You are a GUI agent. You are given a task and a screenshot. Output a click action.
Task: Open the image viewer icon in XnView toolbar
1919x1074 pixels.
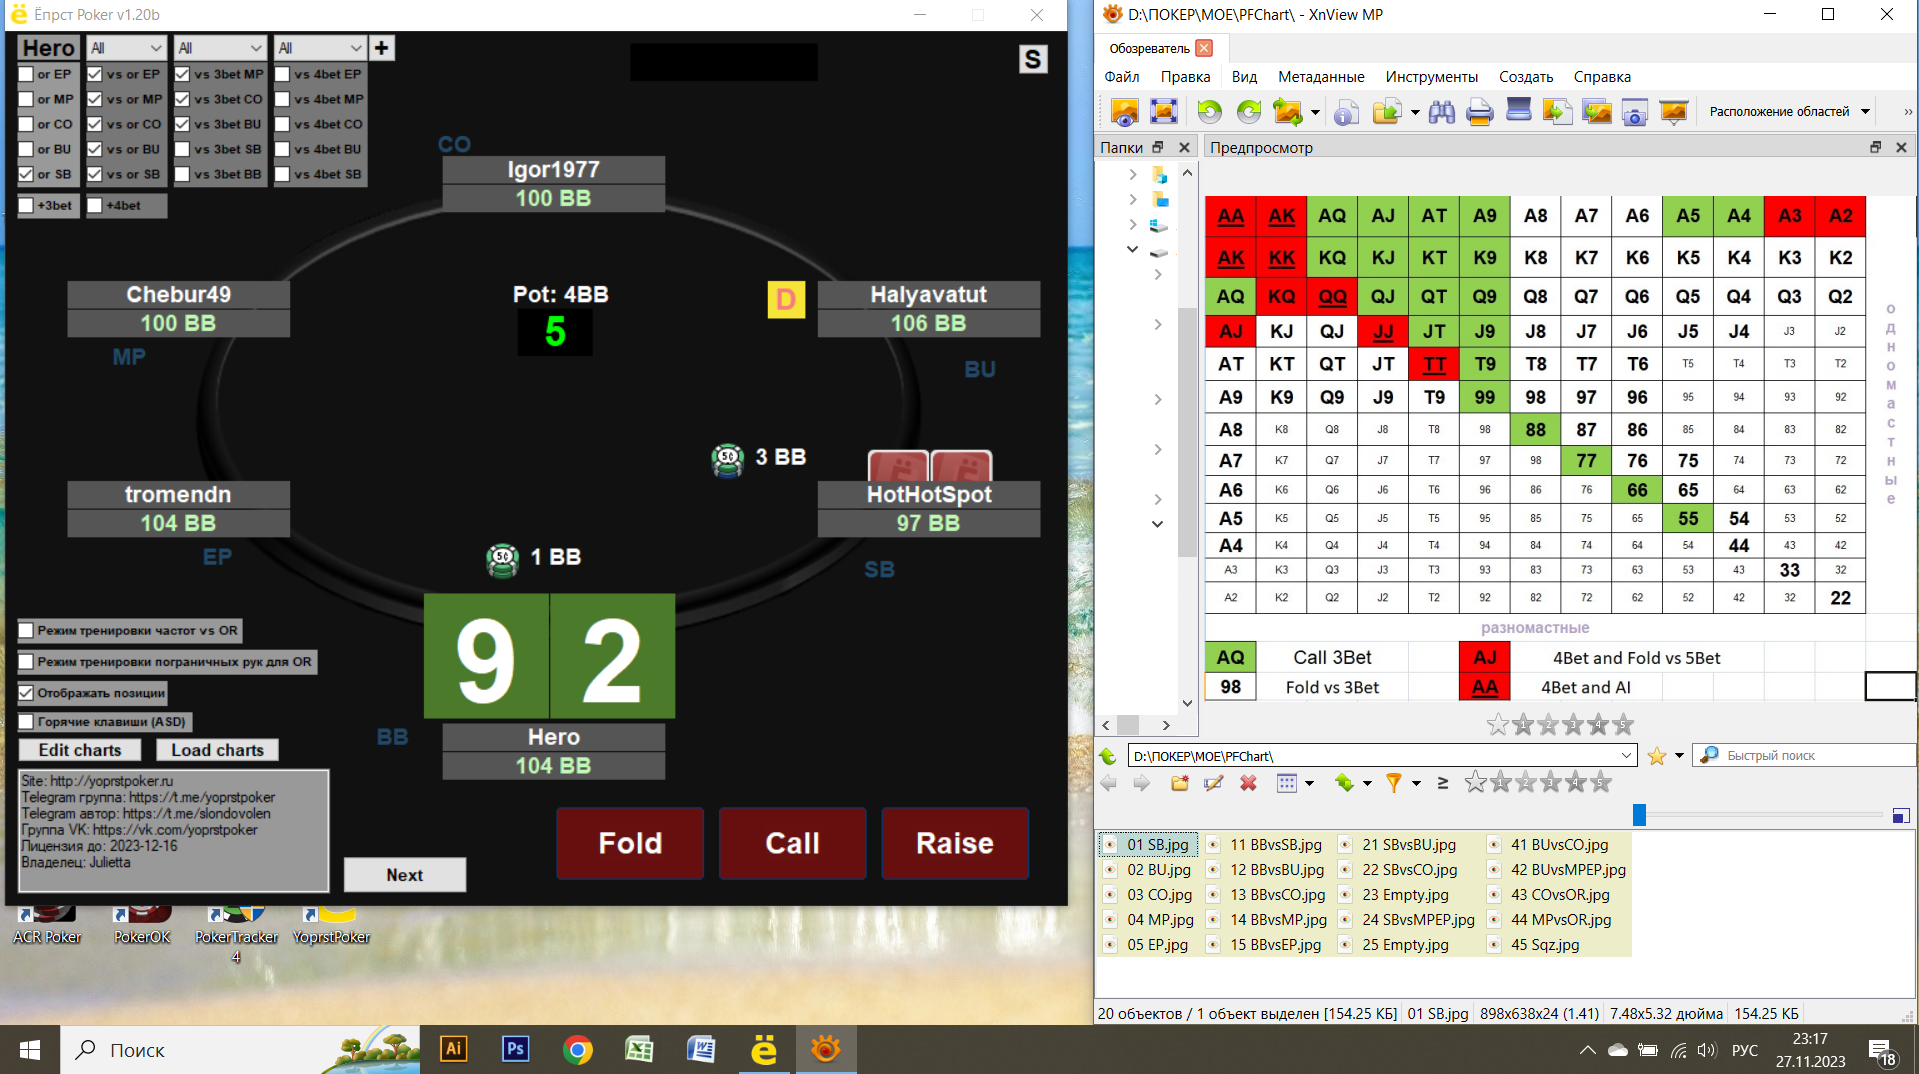pos(1124,112)
